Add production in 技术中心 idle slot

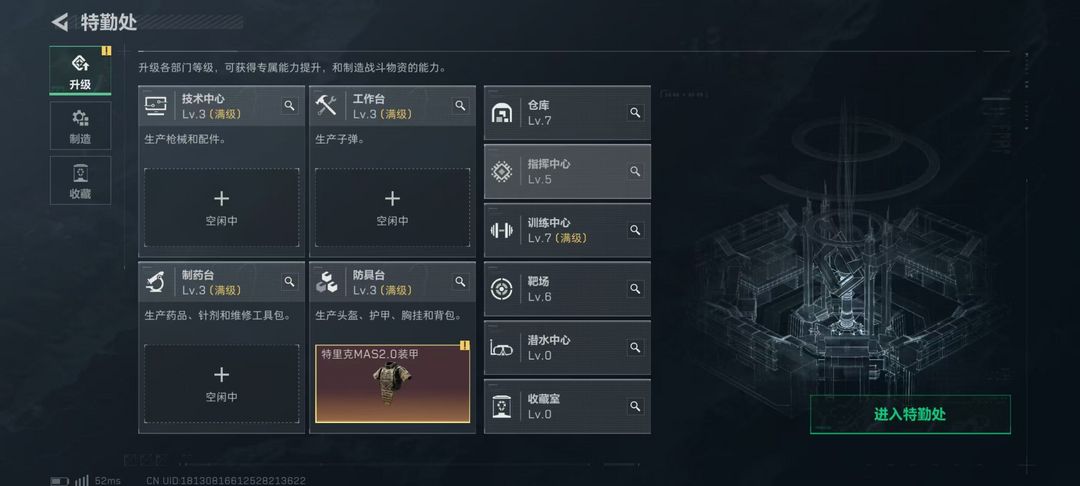[x=221, y=207]
